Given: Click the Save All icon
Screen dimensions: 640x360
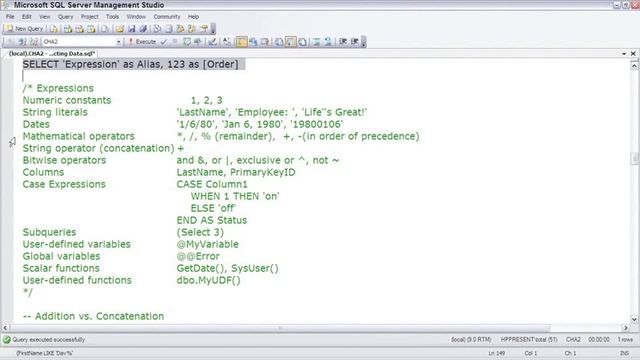Looking at the screenshot, I should click(x=143, y=29).
